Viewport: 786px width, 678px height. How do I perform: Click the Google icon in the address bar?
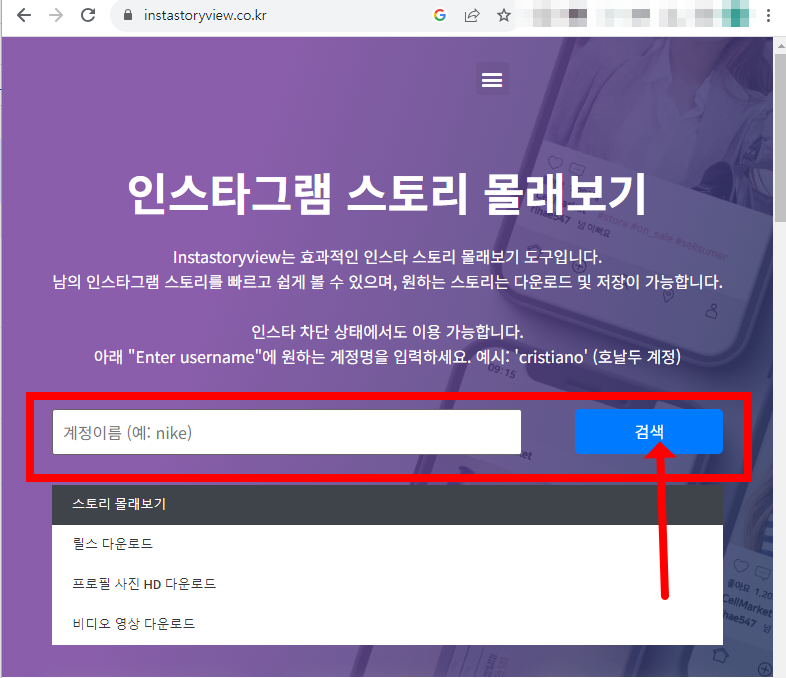(440, 16)
